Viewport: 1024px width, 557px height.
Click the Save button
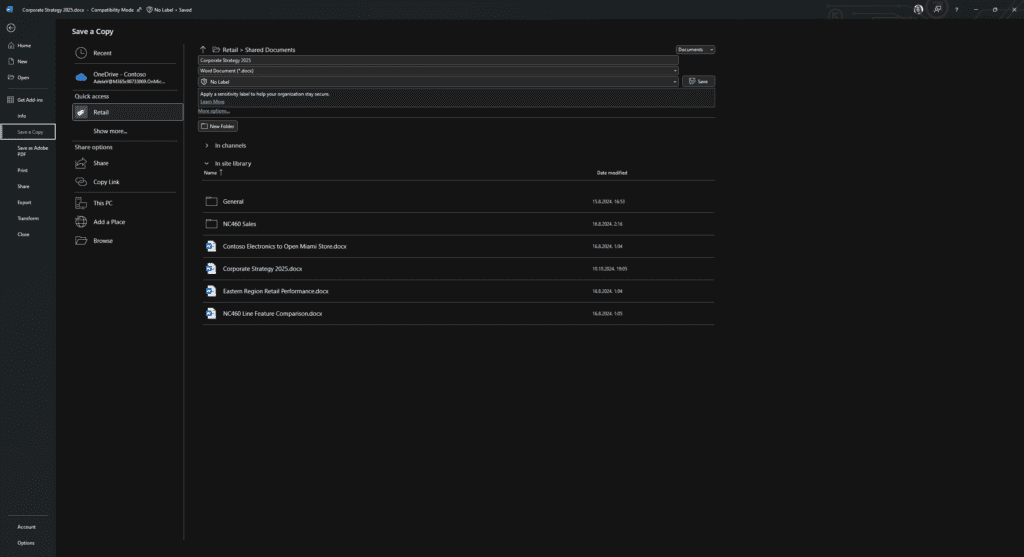point(699,82)
